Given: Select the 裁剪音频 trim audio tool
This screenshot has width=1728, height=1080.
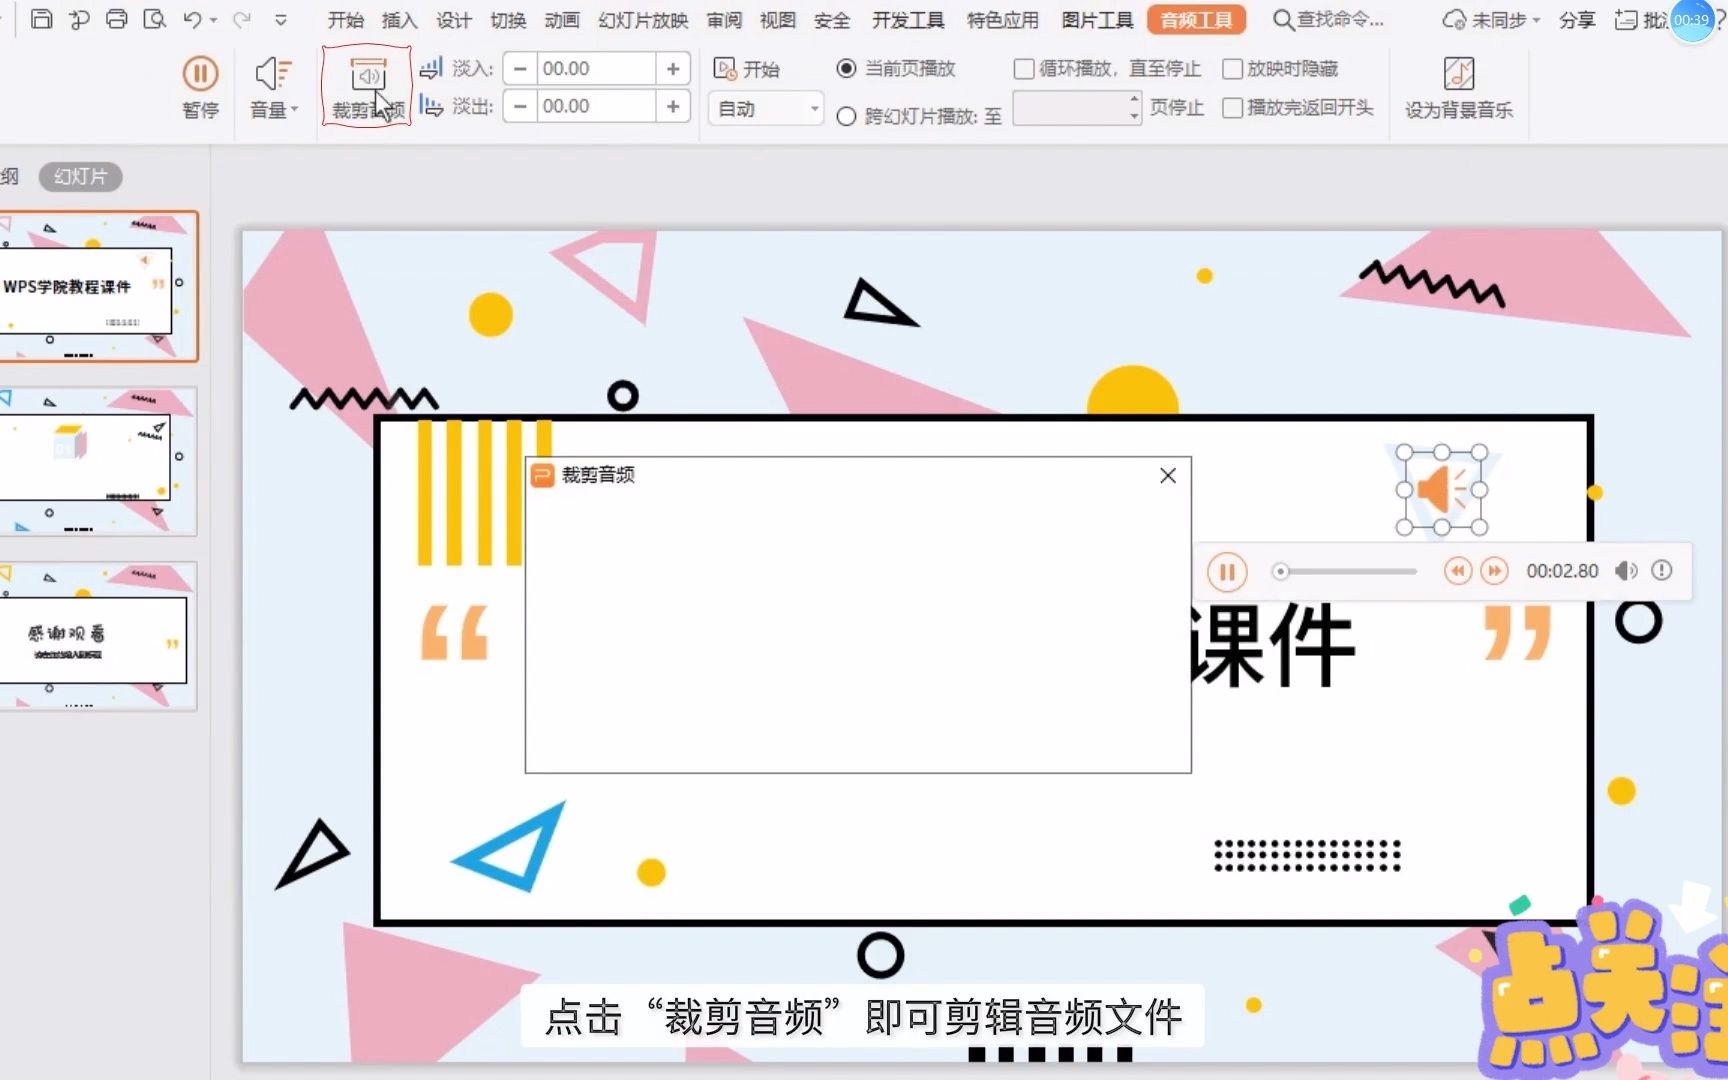Looking at the screenshot, I should [366, 85].
